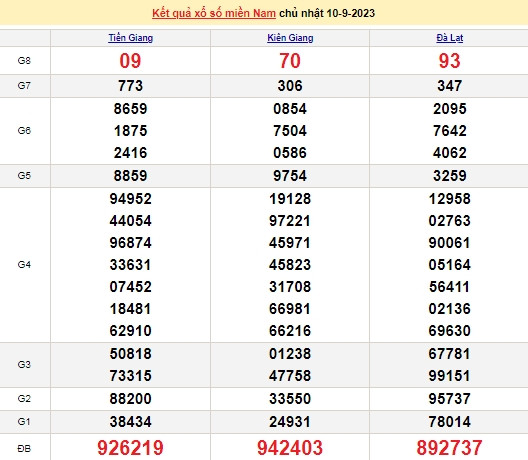Click the G4 number '02136'
Image resolution: width=528 pixels, height=460 pixels.
(450, 309)
